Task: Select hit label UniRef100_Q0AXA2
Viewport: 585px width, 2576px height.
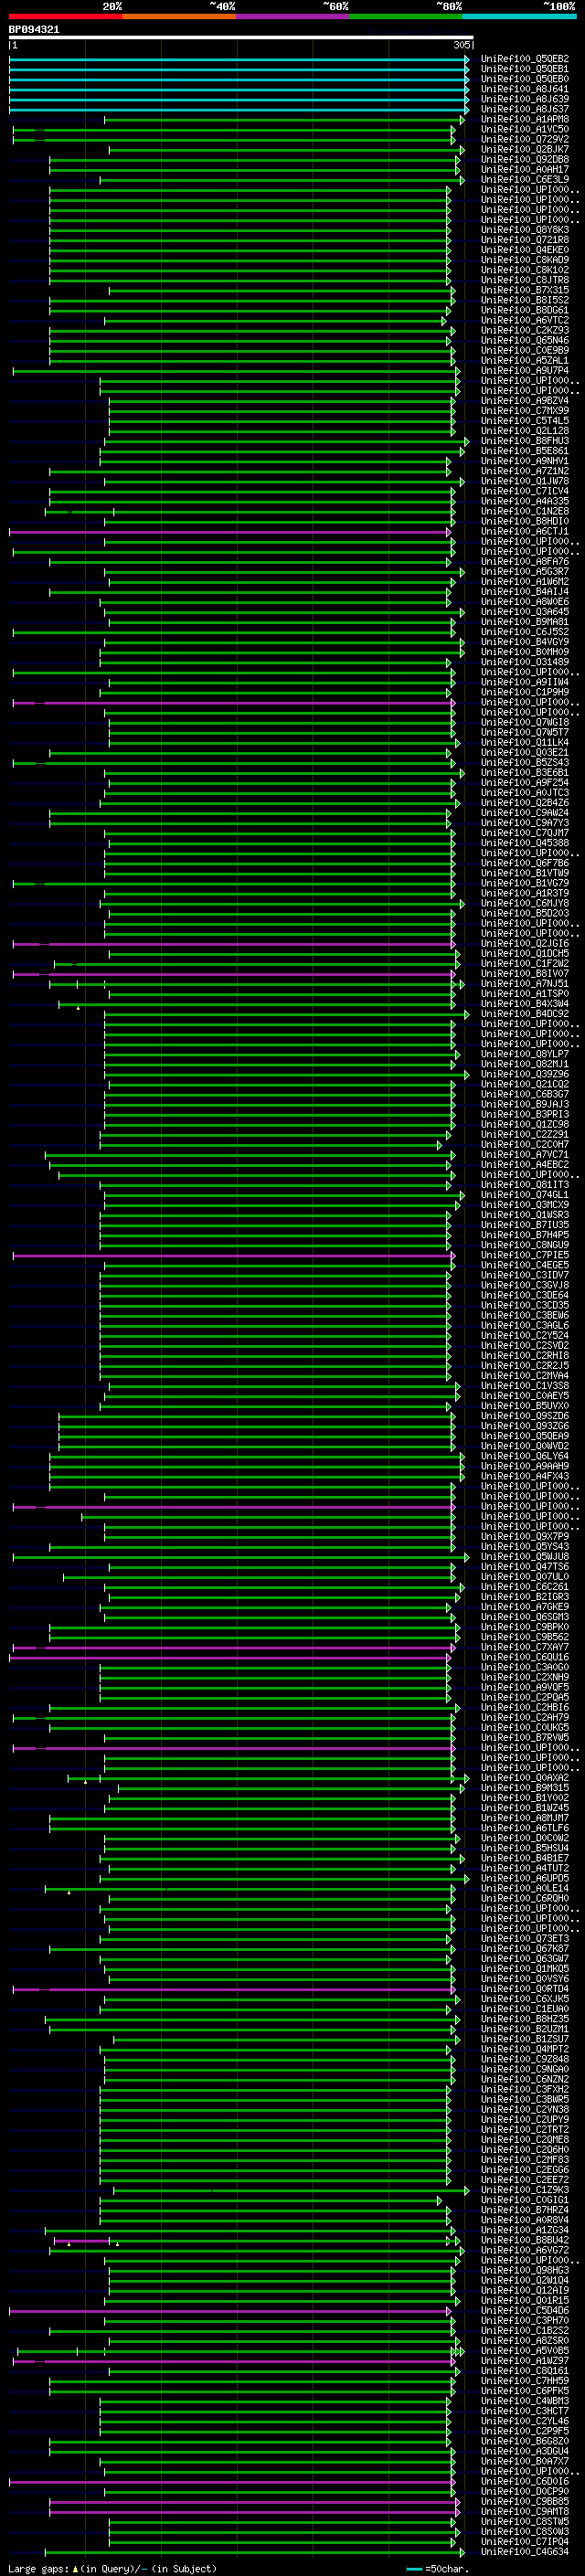Action: point(525,1778)
